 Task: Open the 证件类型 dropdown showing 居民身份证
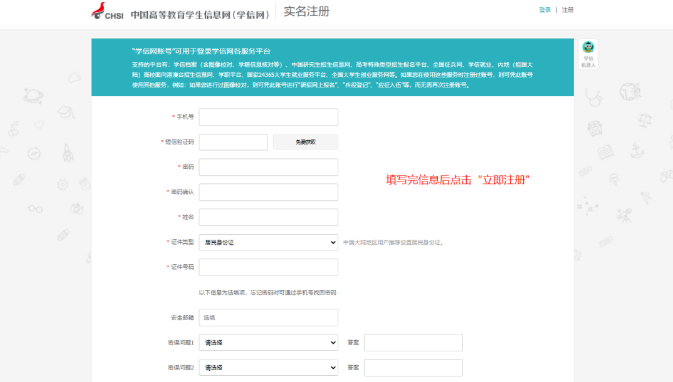coord(268,243)
